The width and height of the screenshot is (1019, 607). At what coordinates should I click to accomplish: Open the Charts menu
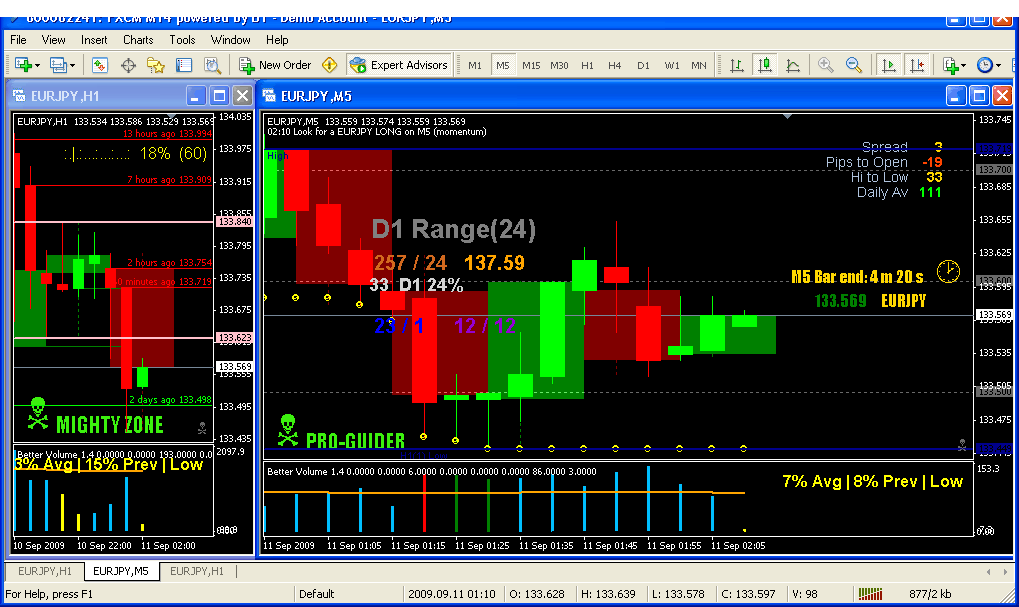[x=138, y=40]
